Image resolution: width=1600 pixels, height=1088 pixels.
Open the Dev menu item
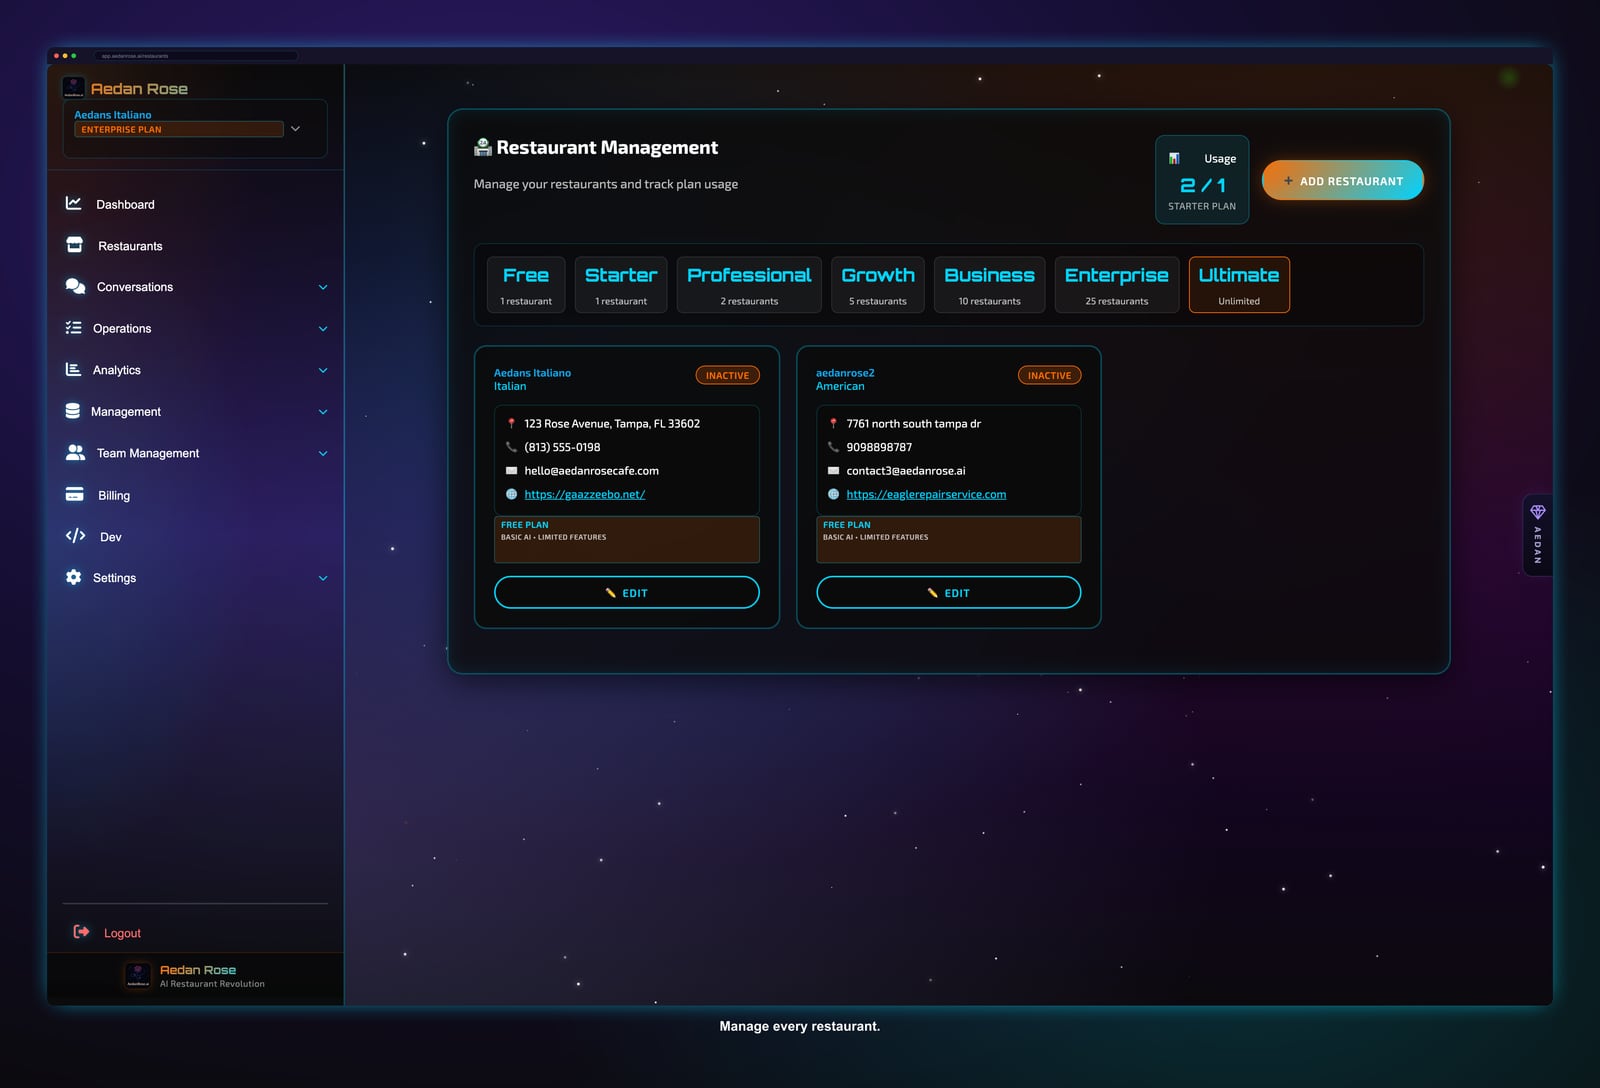pos(110,537)
